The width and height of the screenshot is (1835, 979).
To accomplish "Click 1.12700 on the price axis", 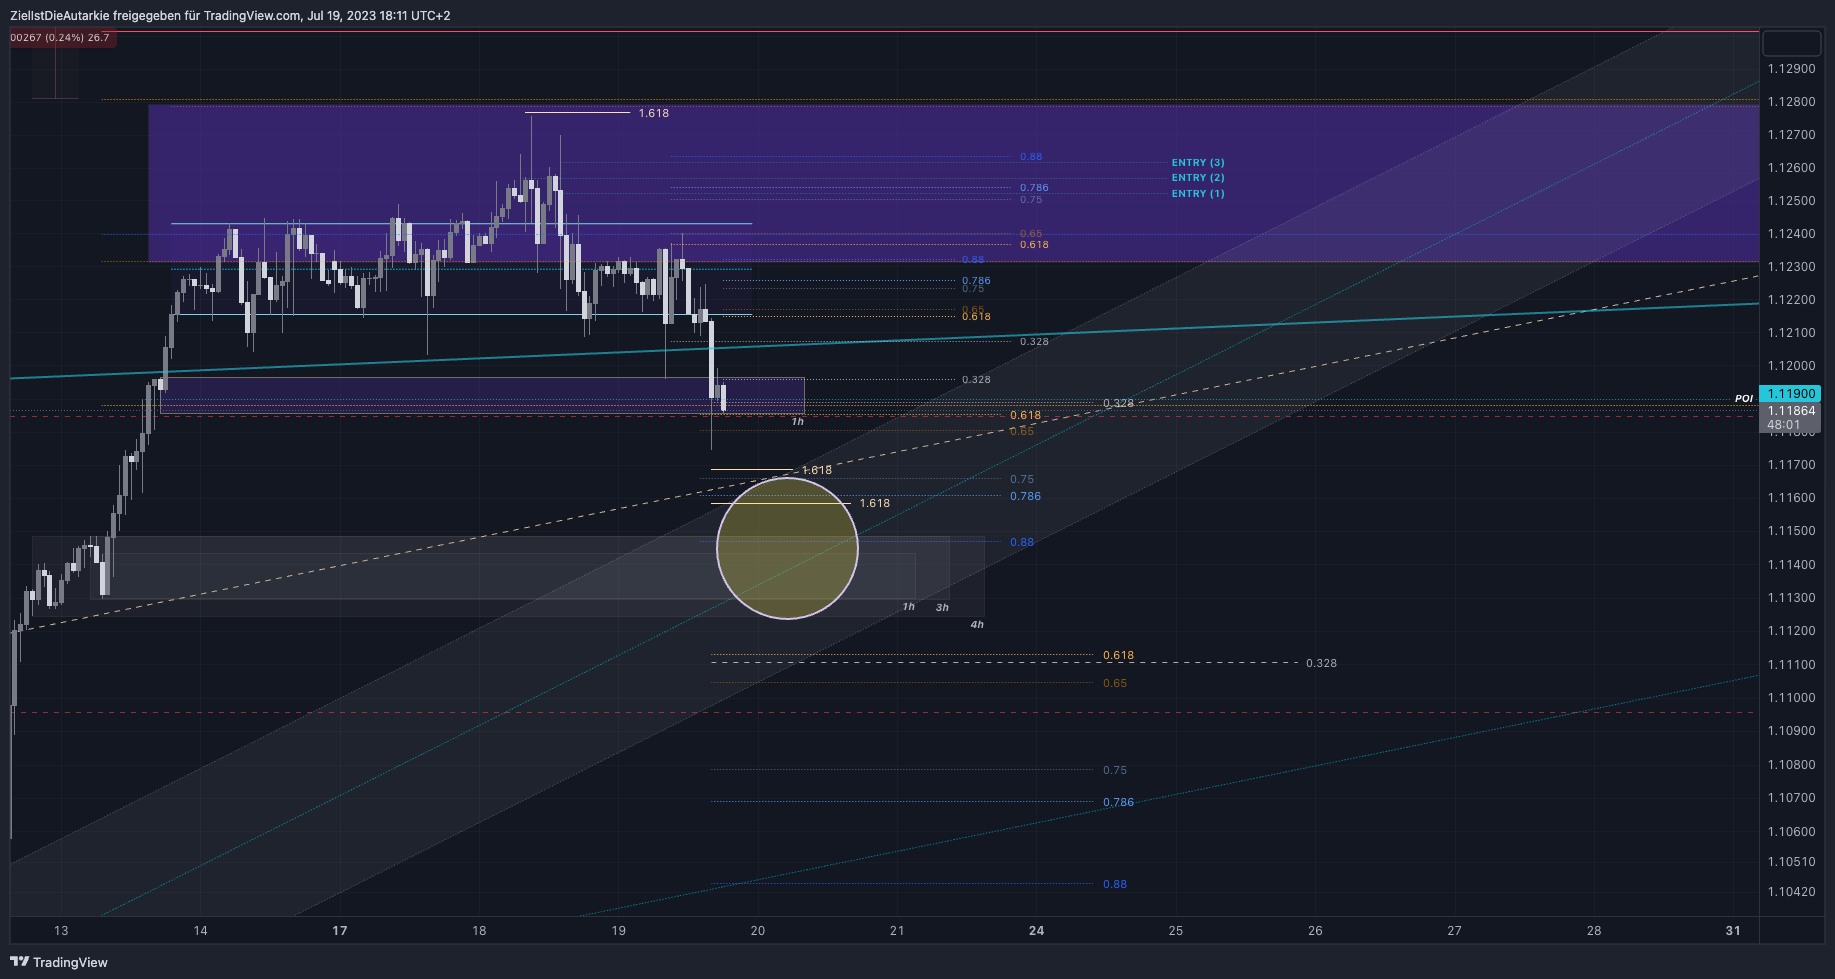I will point(1791,135).
